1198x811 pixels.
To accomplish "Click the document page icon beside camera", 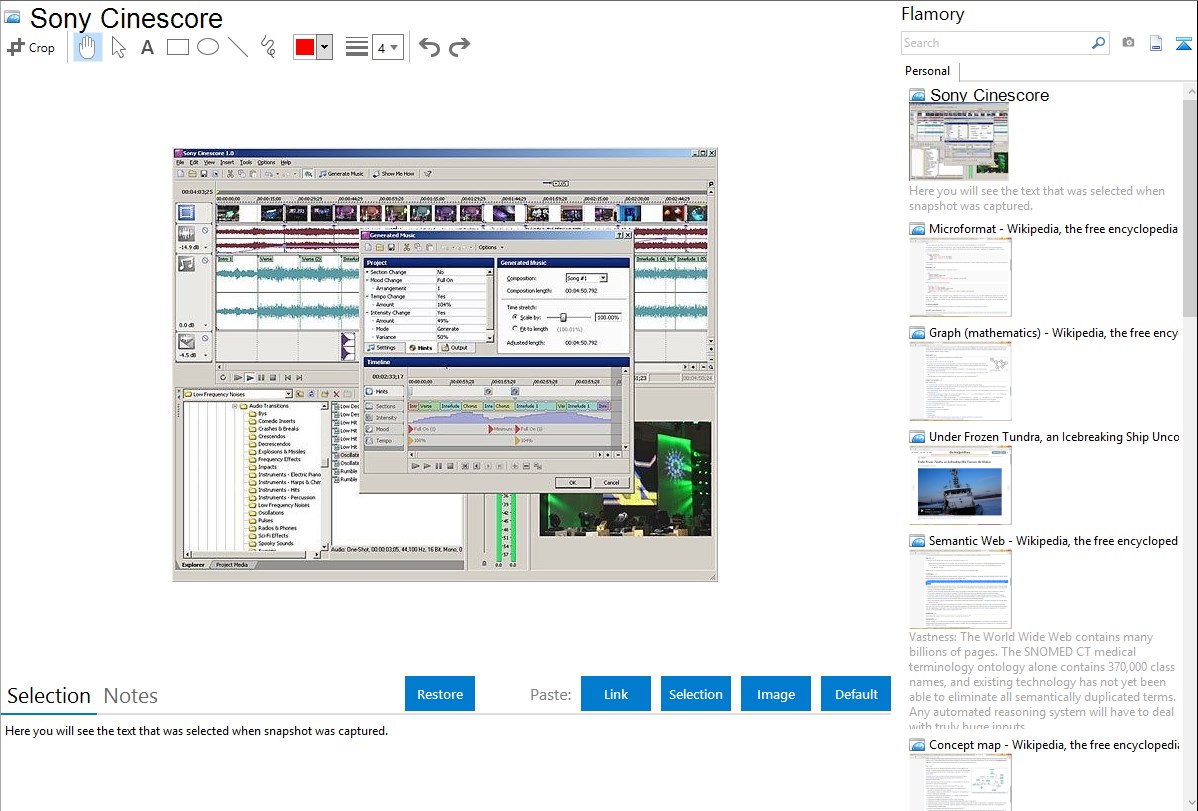I will pos(1156,43).
